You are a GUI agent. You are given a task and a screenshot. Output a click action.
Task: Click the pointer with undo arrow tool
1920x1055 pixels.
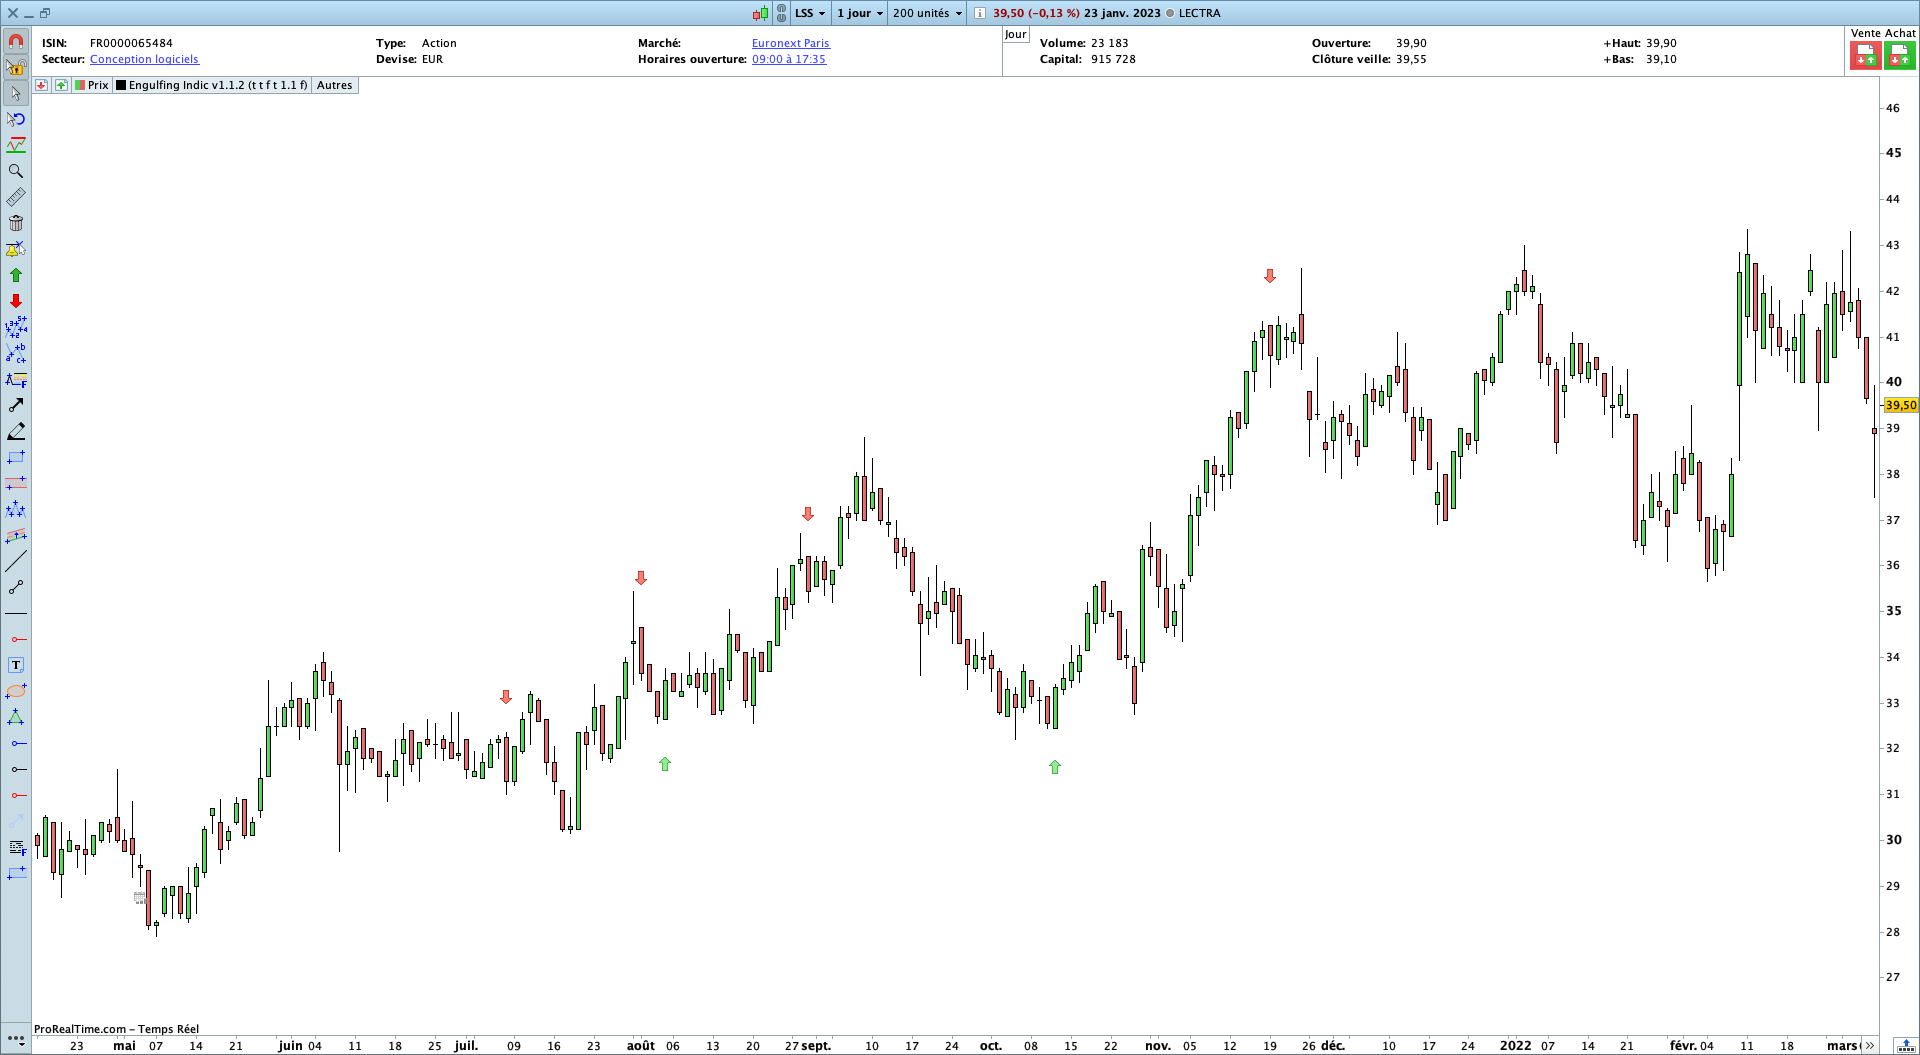pos(16,119)
